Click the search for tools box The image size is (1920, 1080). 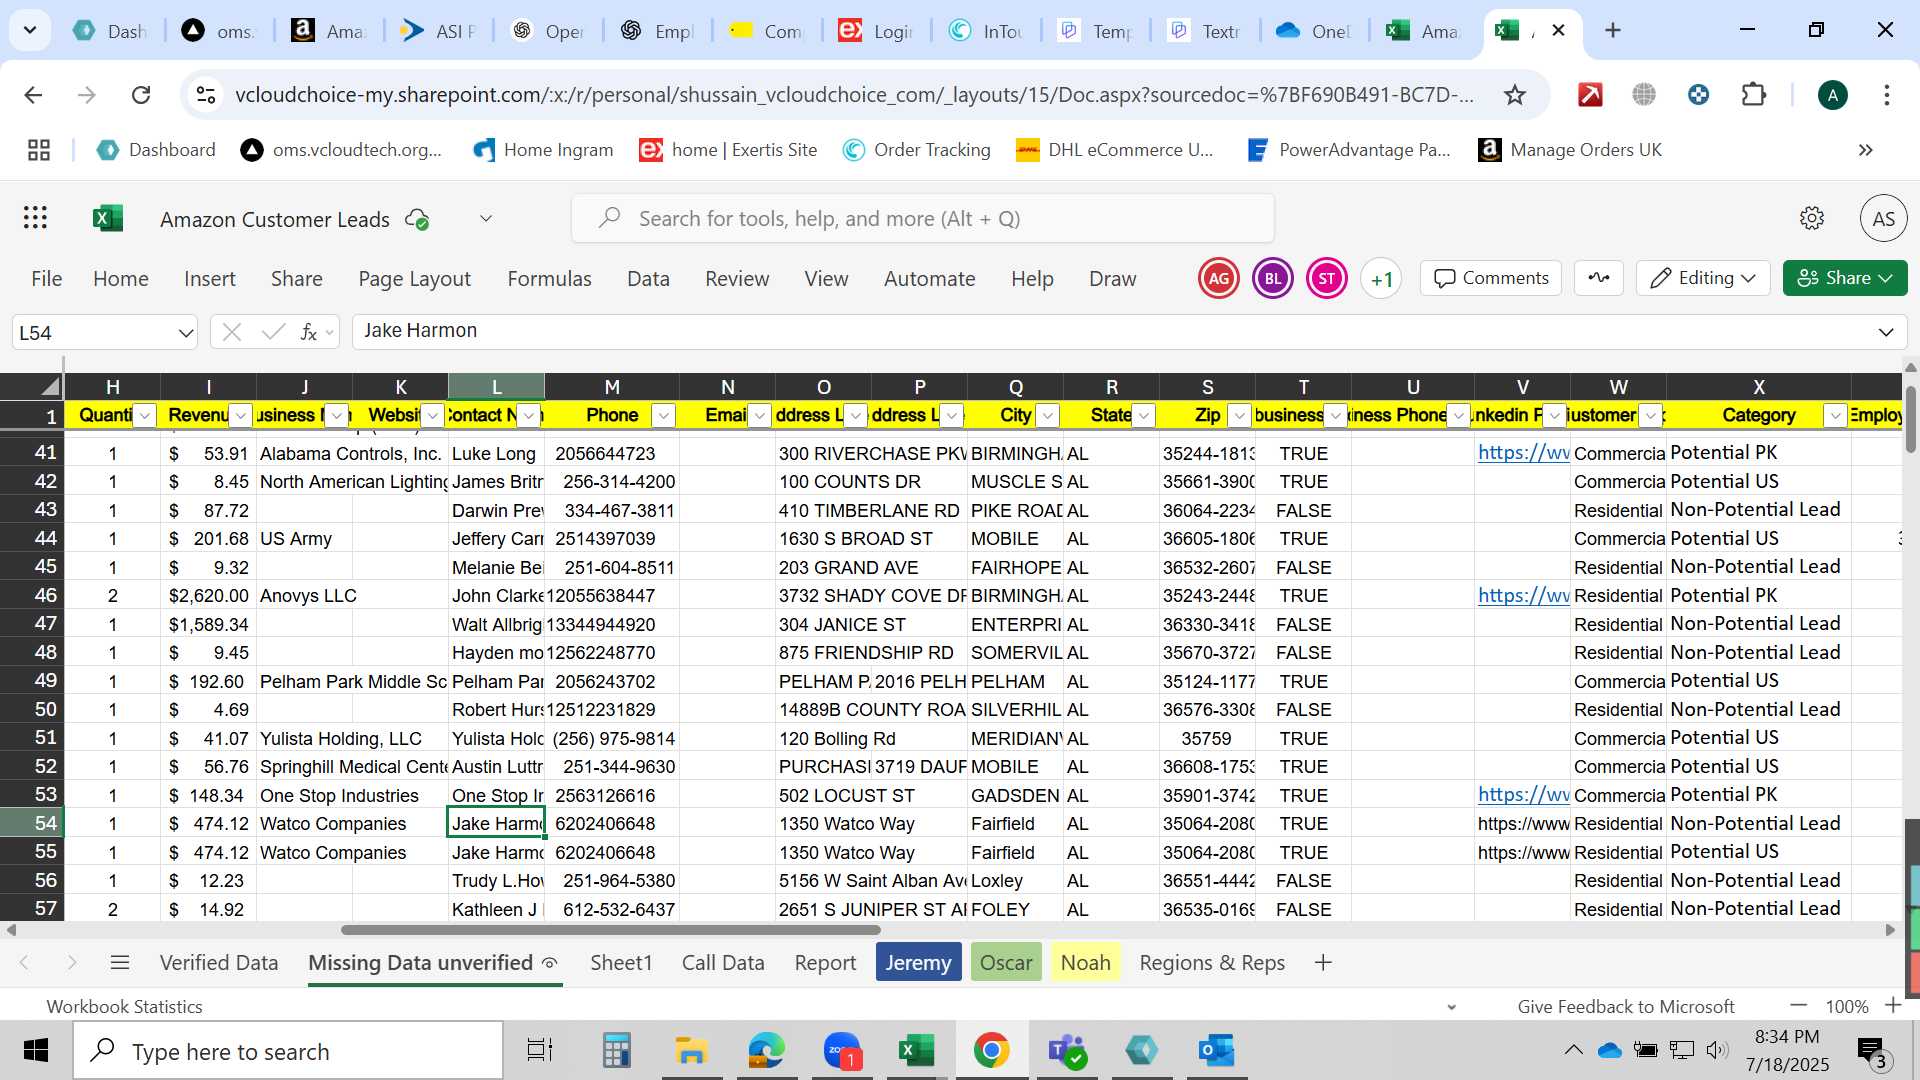coord(923,218)
